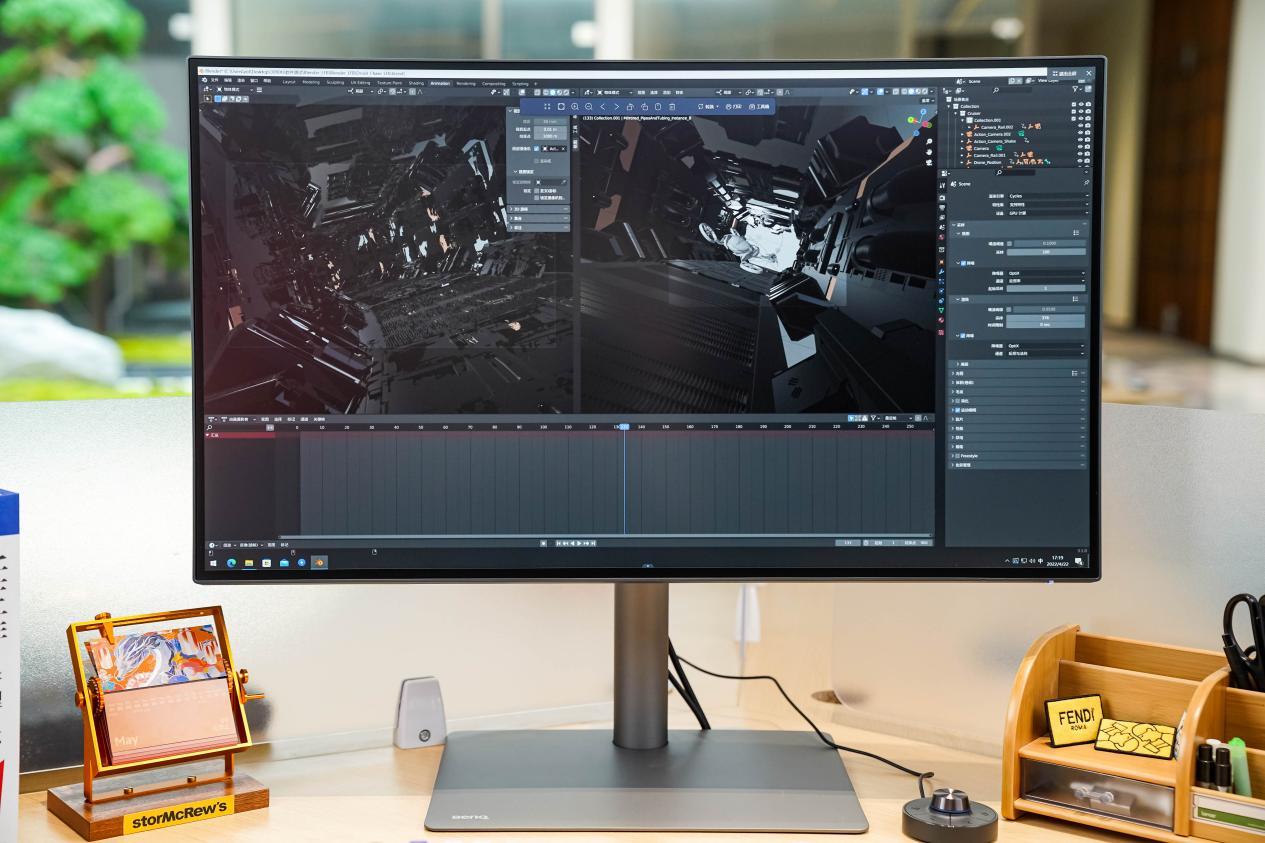Open the render denoiser OptiX dropdown
1265x843 pixels.
pos(1046,346)
